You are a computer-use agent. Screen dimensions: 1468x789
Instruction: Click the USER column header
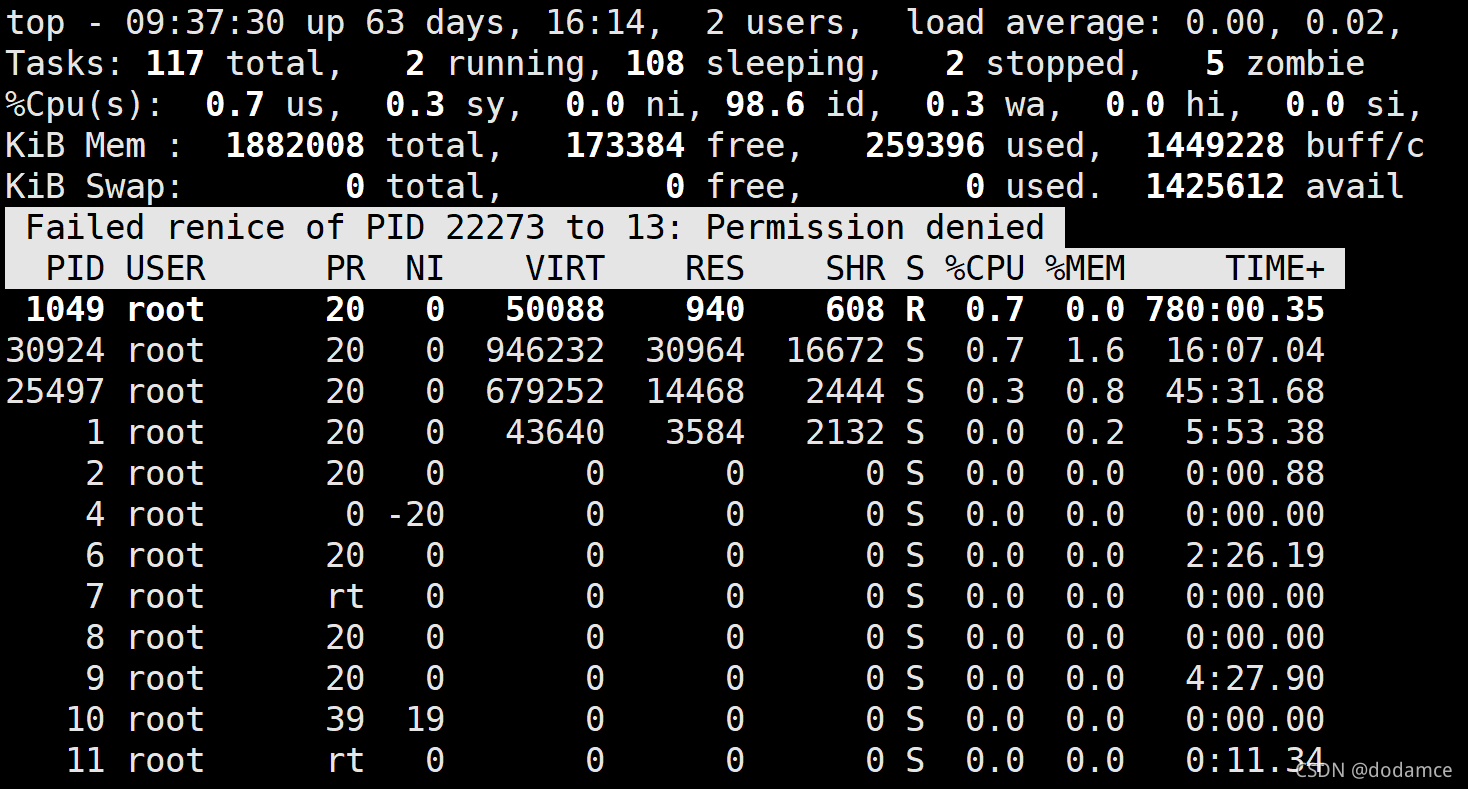(x=165, y=268)
